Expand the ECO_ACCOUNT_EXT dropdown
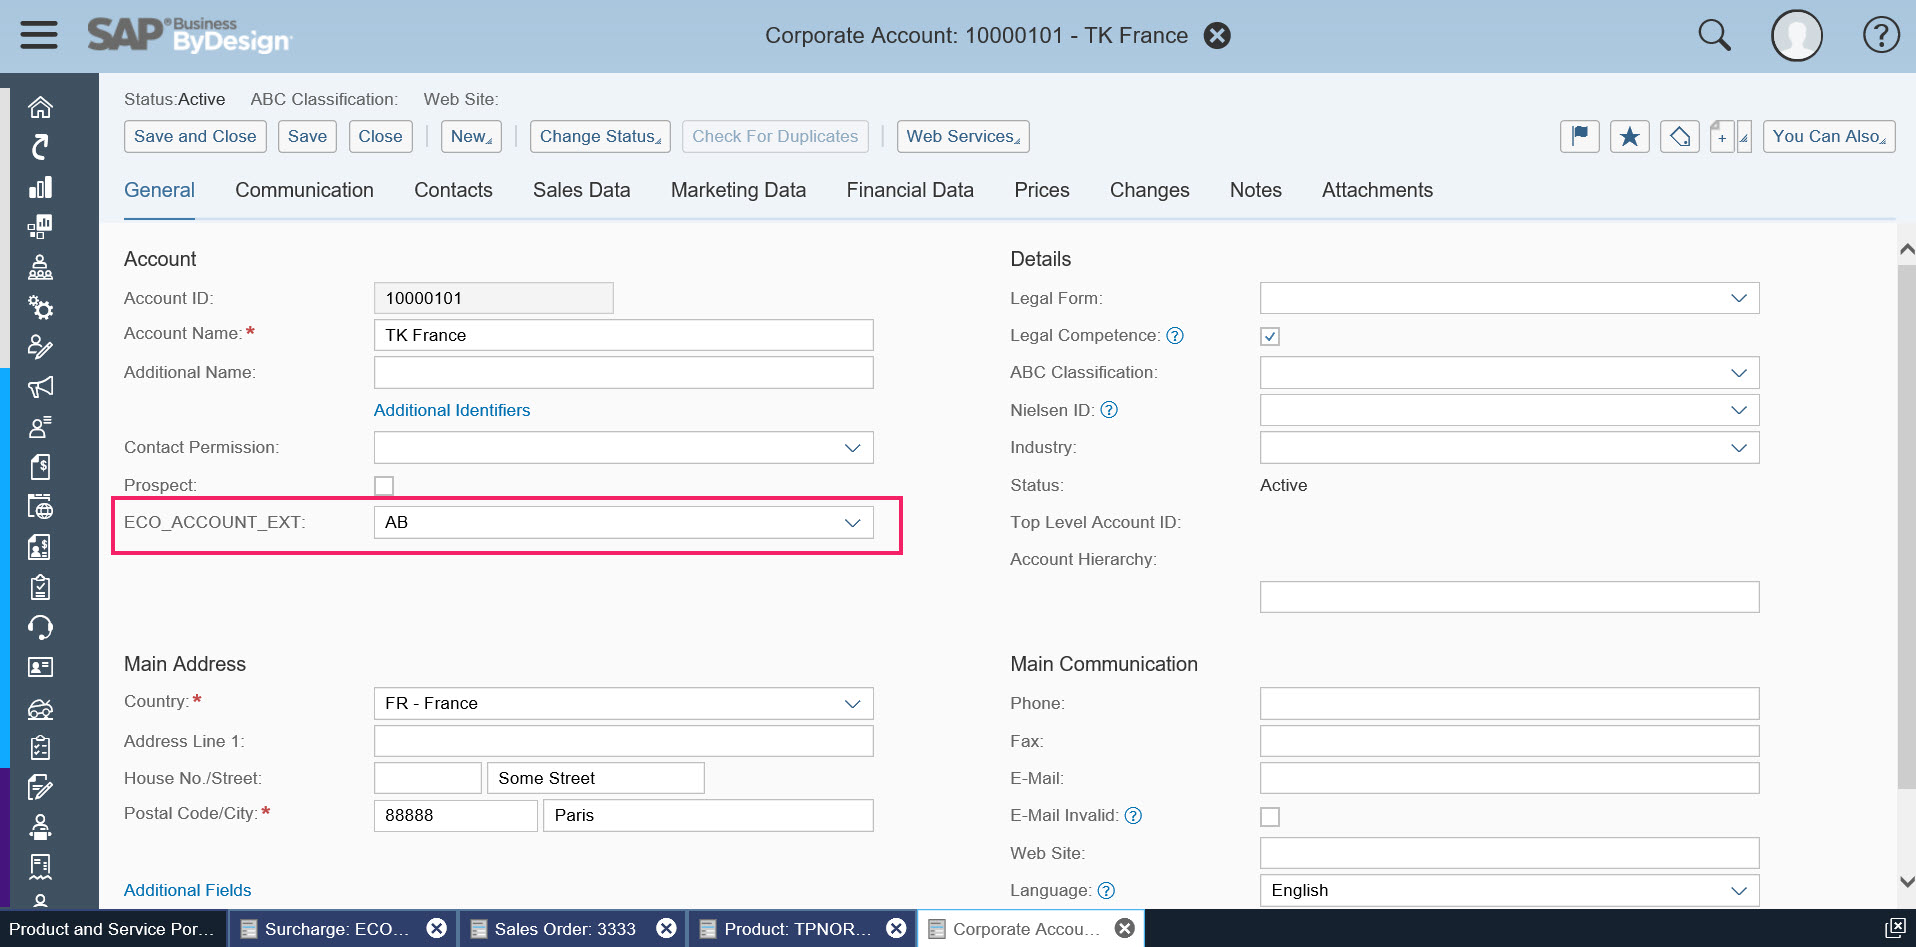Screen dimensions: 1916x947 point(852,522)
